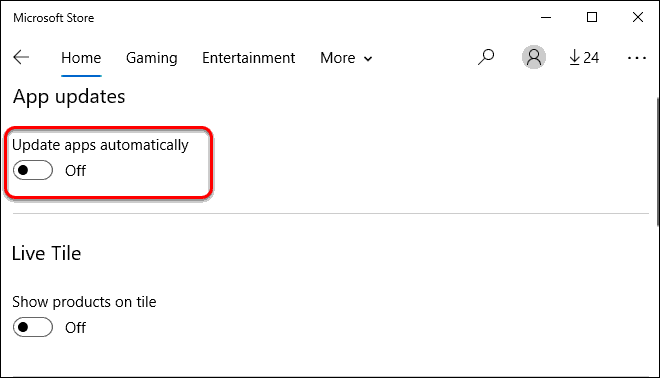The width and height of the screenshot is (660, 378).
Task: Expand the More dropdown menu
Action: [x=346, y=58]
